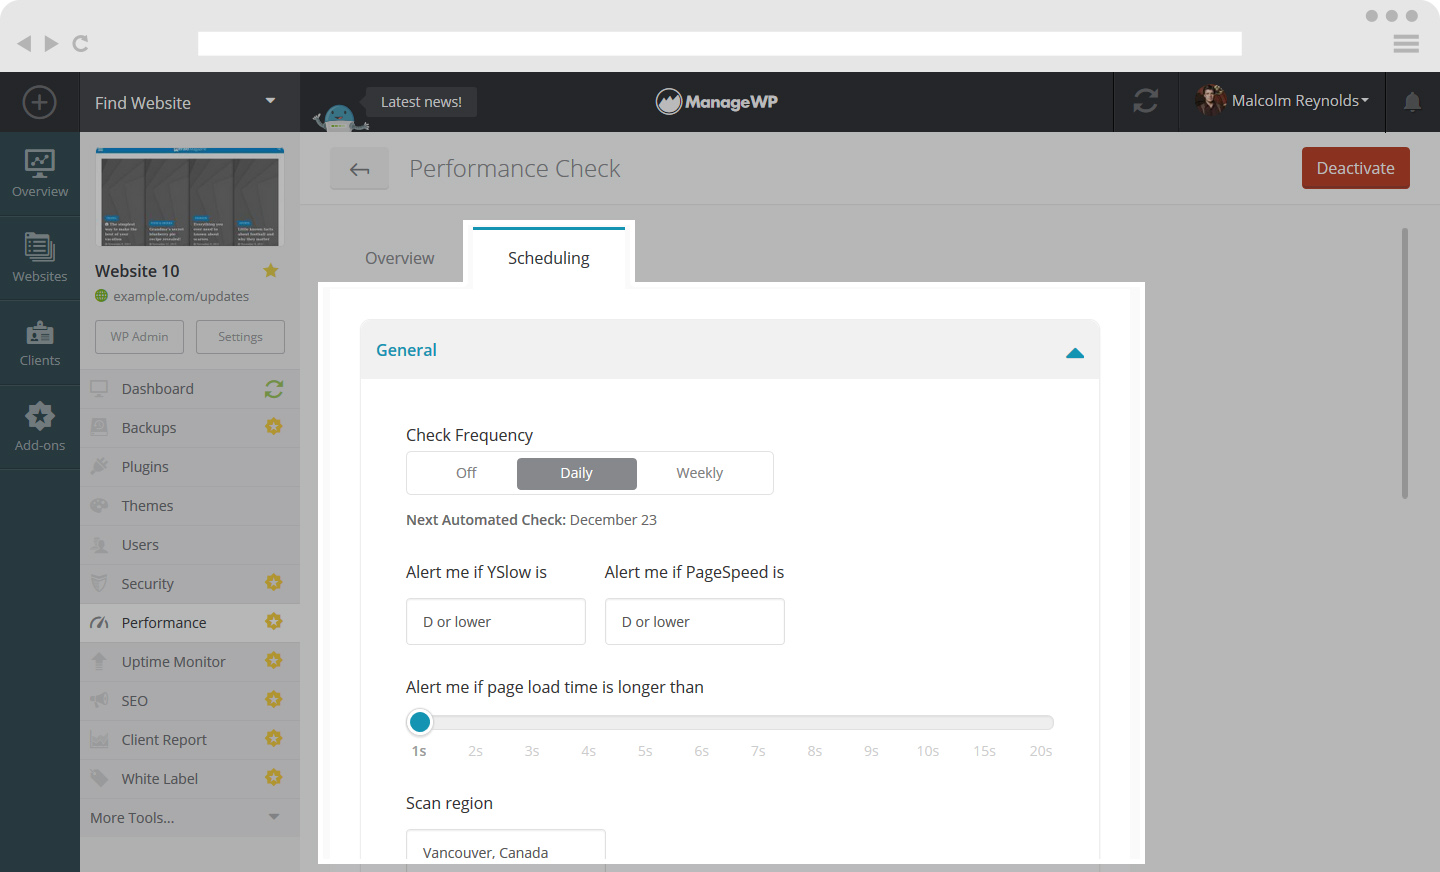Click the SEO gear badge icon

pos(274,700)
